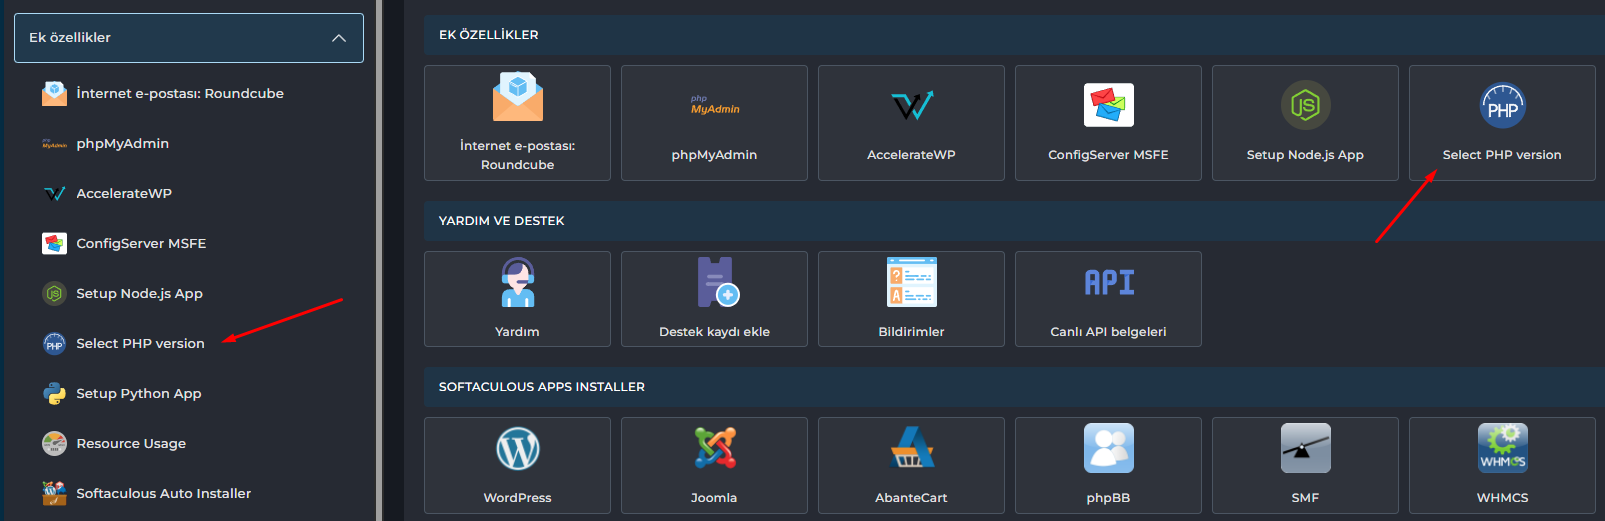1605x521 pixels.
Task: Click 'Joomla' tile label
Action: [x=714, y=498]
